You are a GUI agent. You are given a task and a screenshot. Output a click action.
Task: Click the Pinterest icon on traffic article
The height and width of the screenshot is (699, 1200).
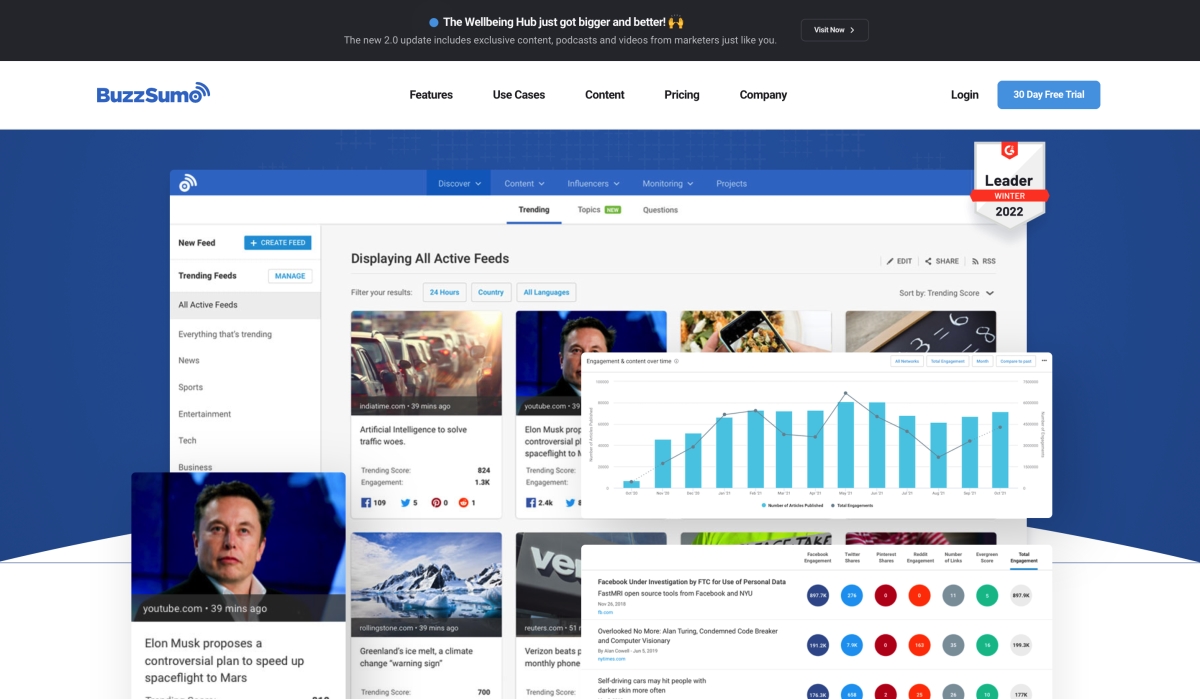coord(436,502)
